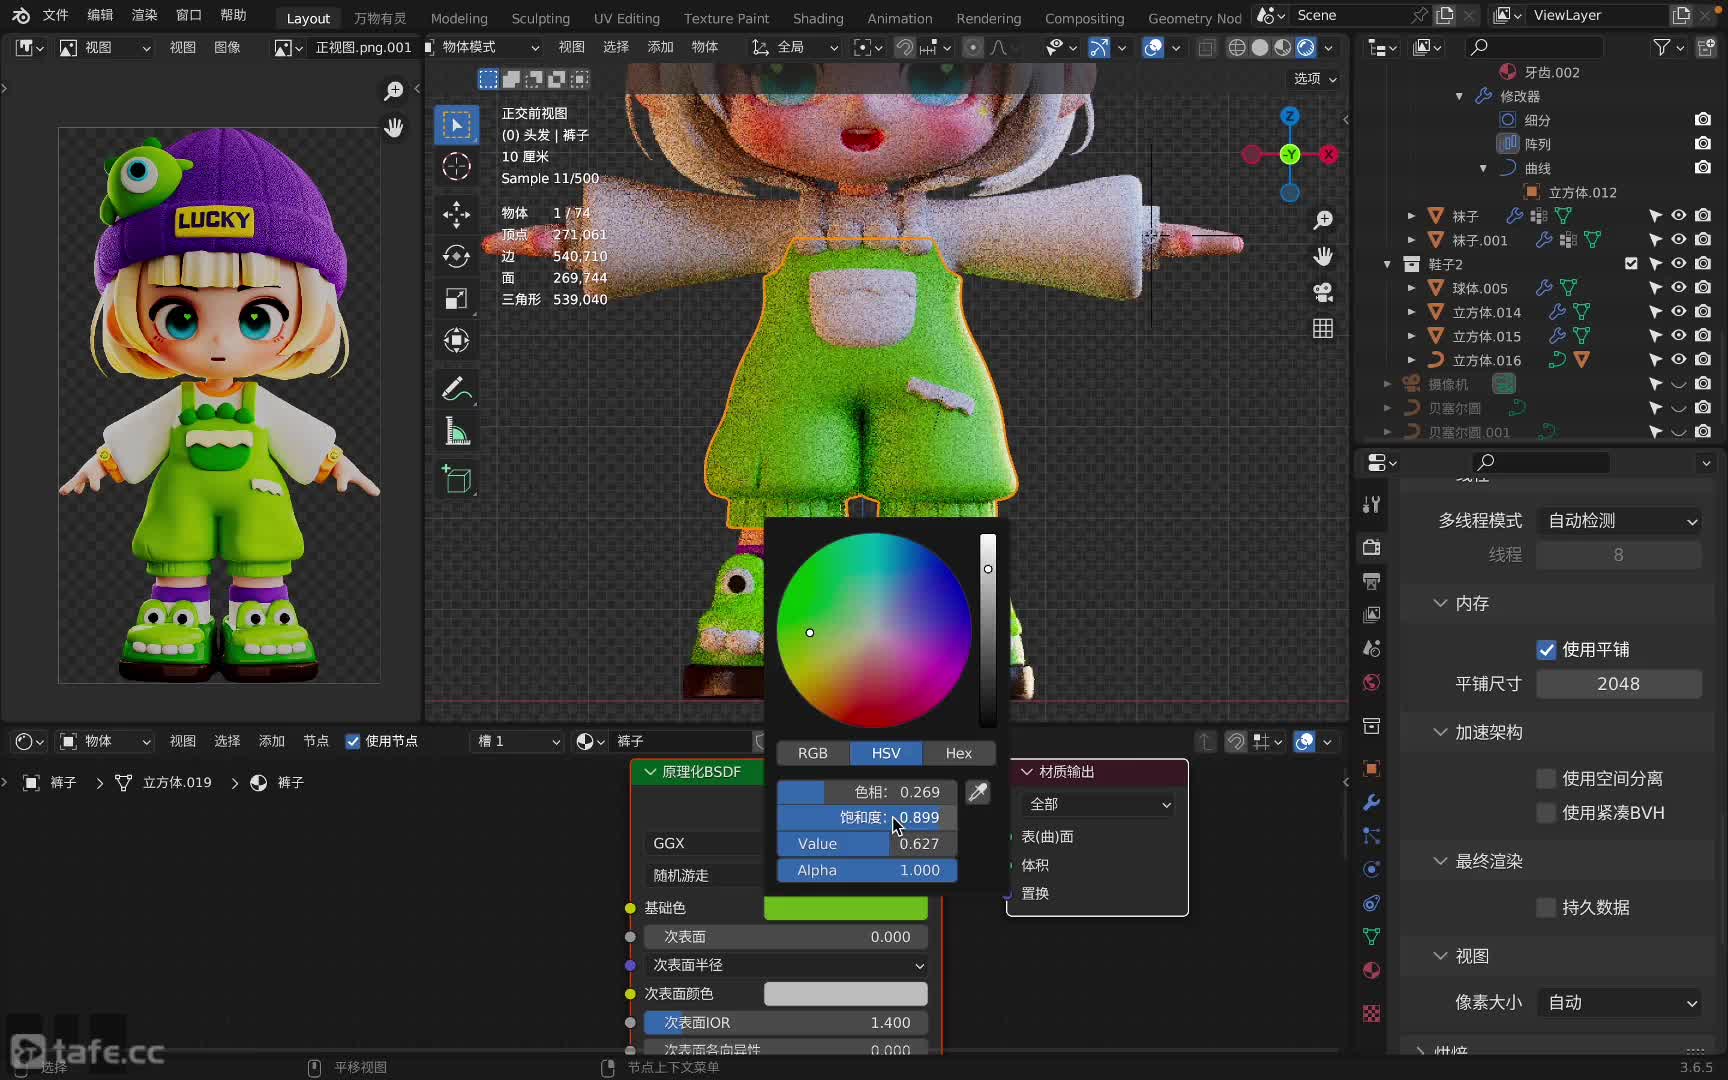Switch orthographic/perspective grid icon

point(1323,328)
